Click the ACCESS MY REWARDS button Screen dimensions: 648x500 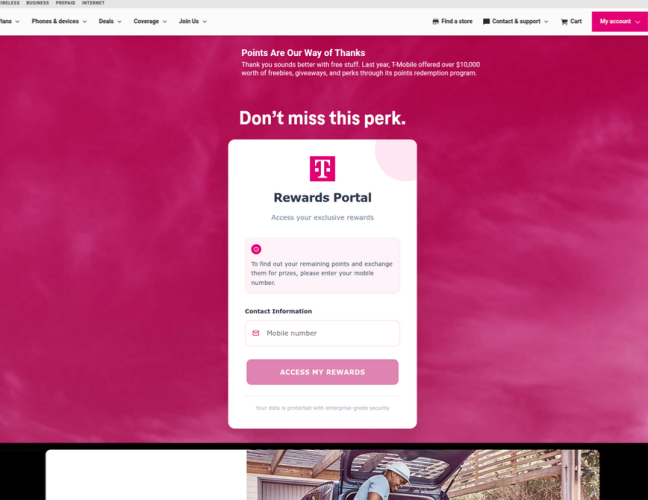(x=322, y=372)
